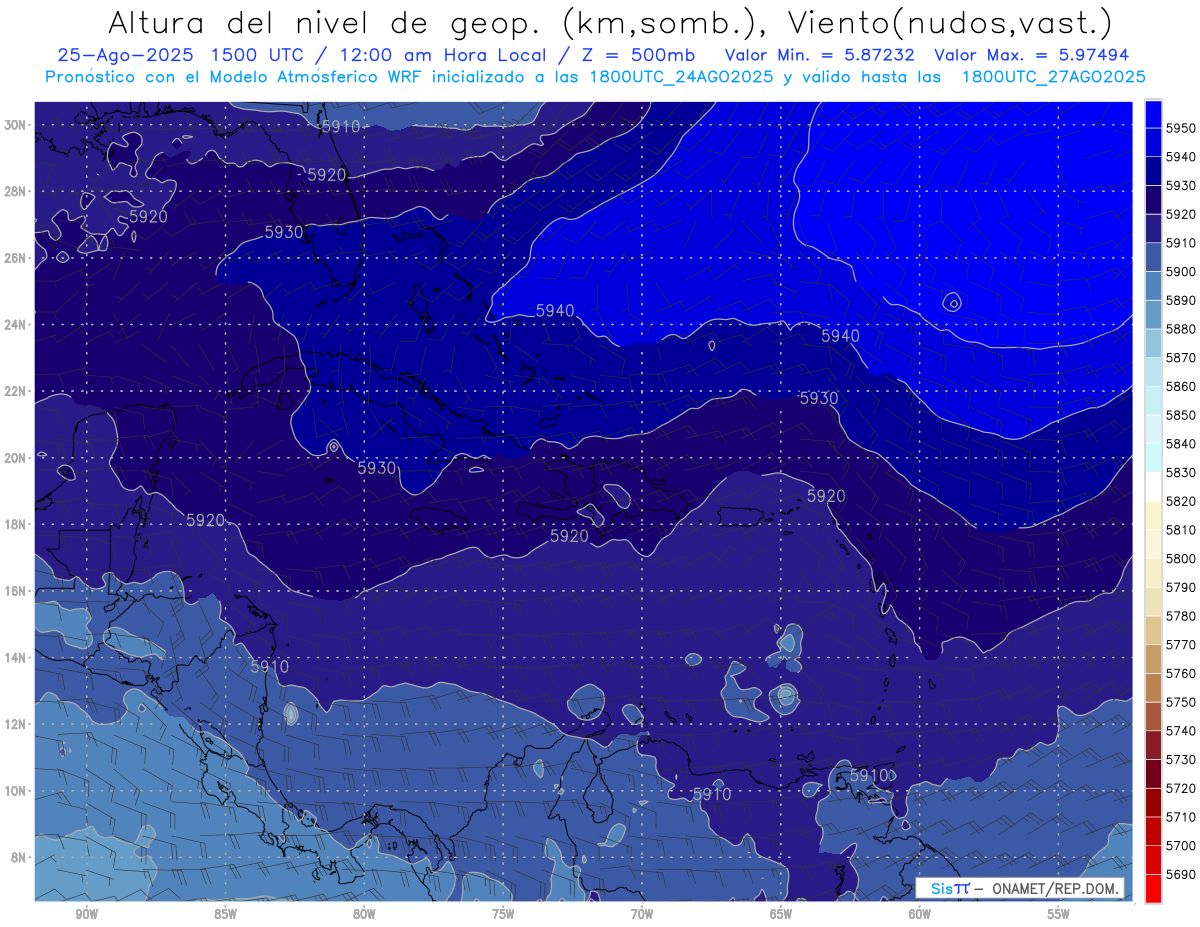Pick the white swatch between 5830 and 5820
The height and width of the screenshot is (927, 1200).
click(1153, 487)
